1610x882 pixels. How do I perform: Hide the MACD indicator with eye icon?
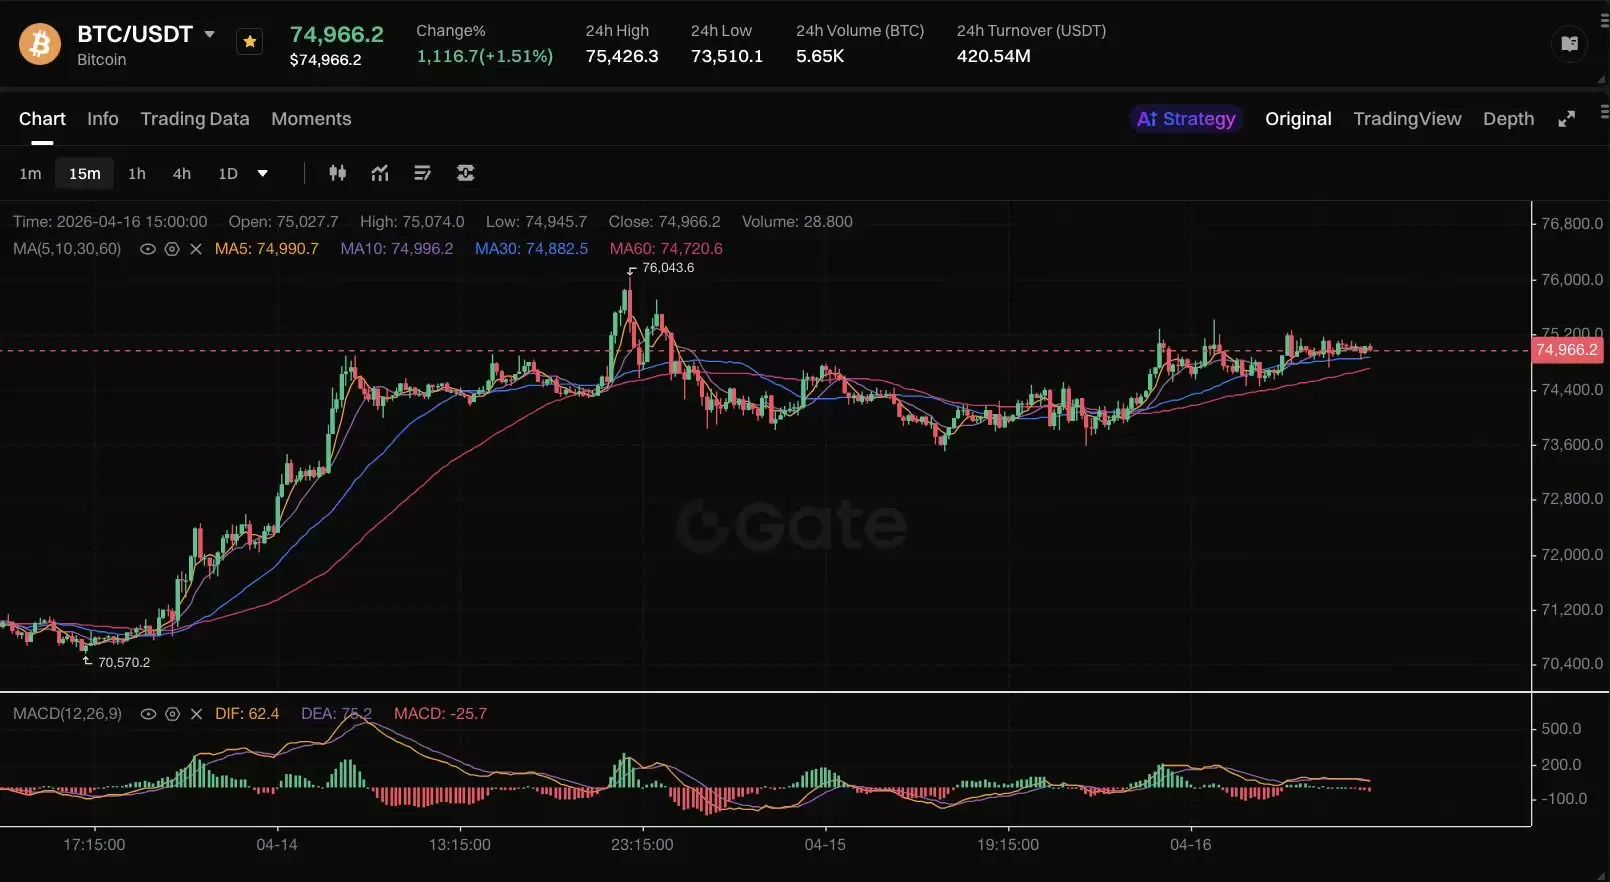coord(148,714)
